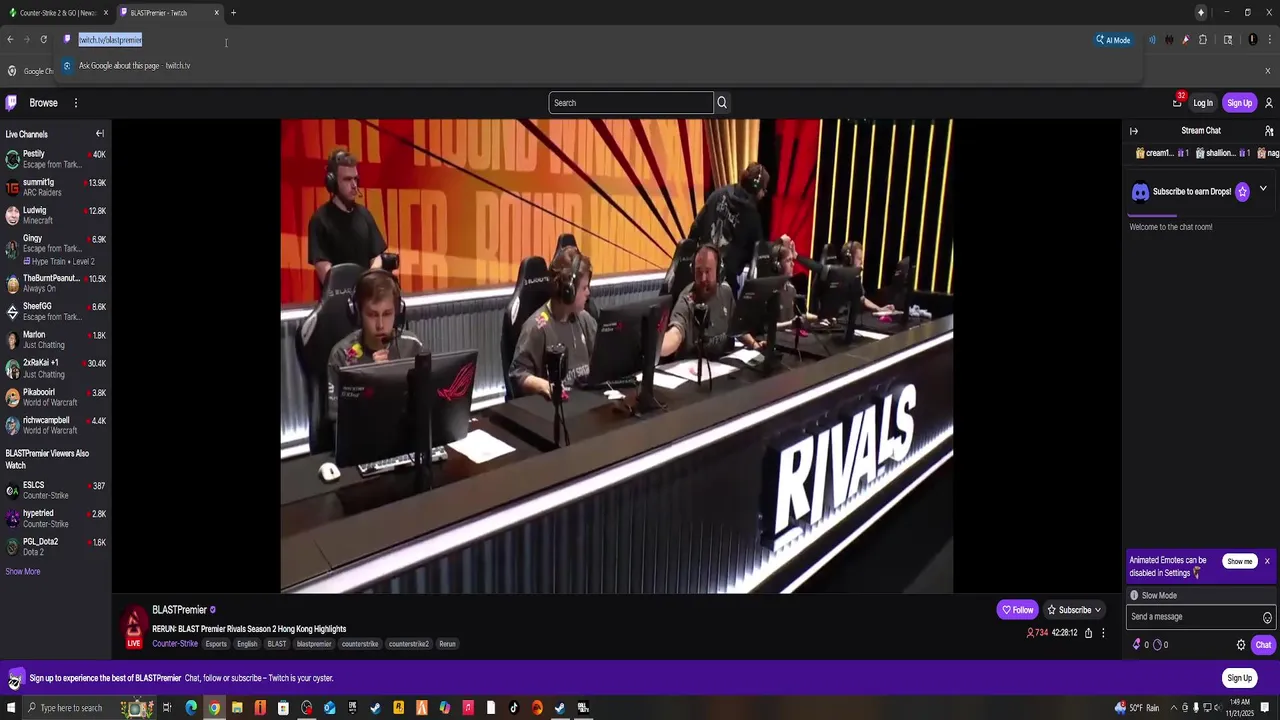Click the Gemini sparkle icon in title bar

(1201, 12)
